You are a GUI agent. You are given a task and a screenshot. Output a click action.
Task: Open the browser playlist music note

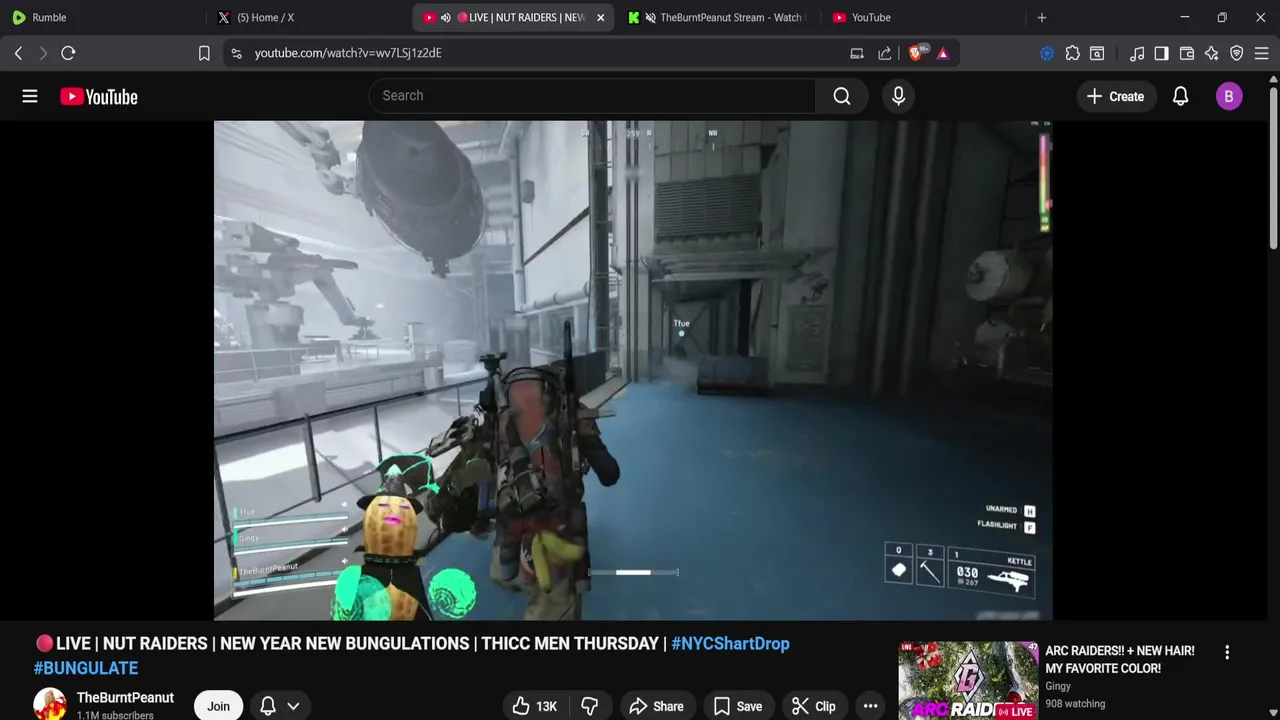(x=1137, y=53)
